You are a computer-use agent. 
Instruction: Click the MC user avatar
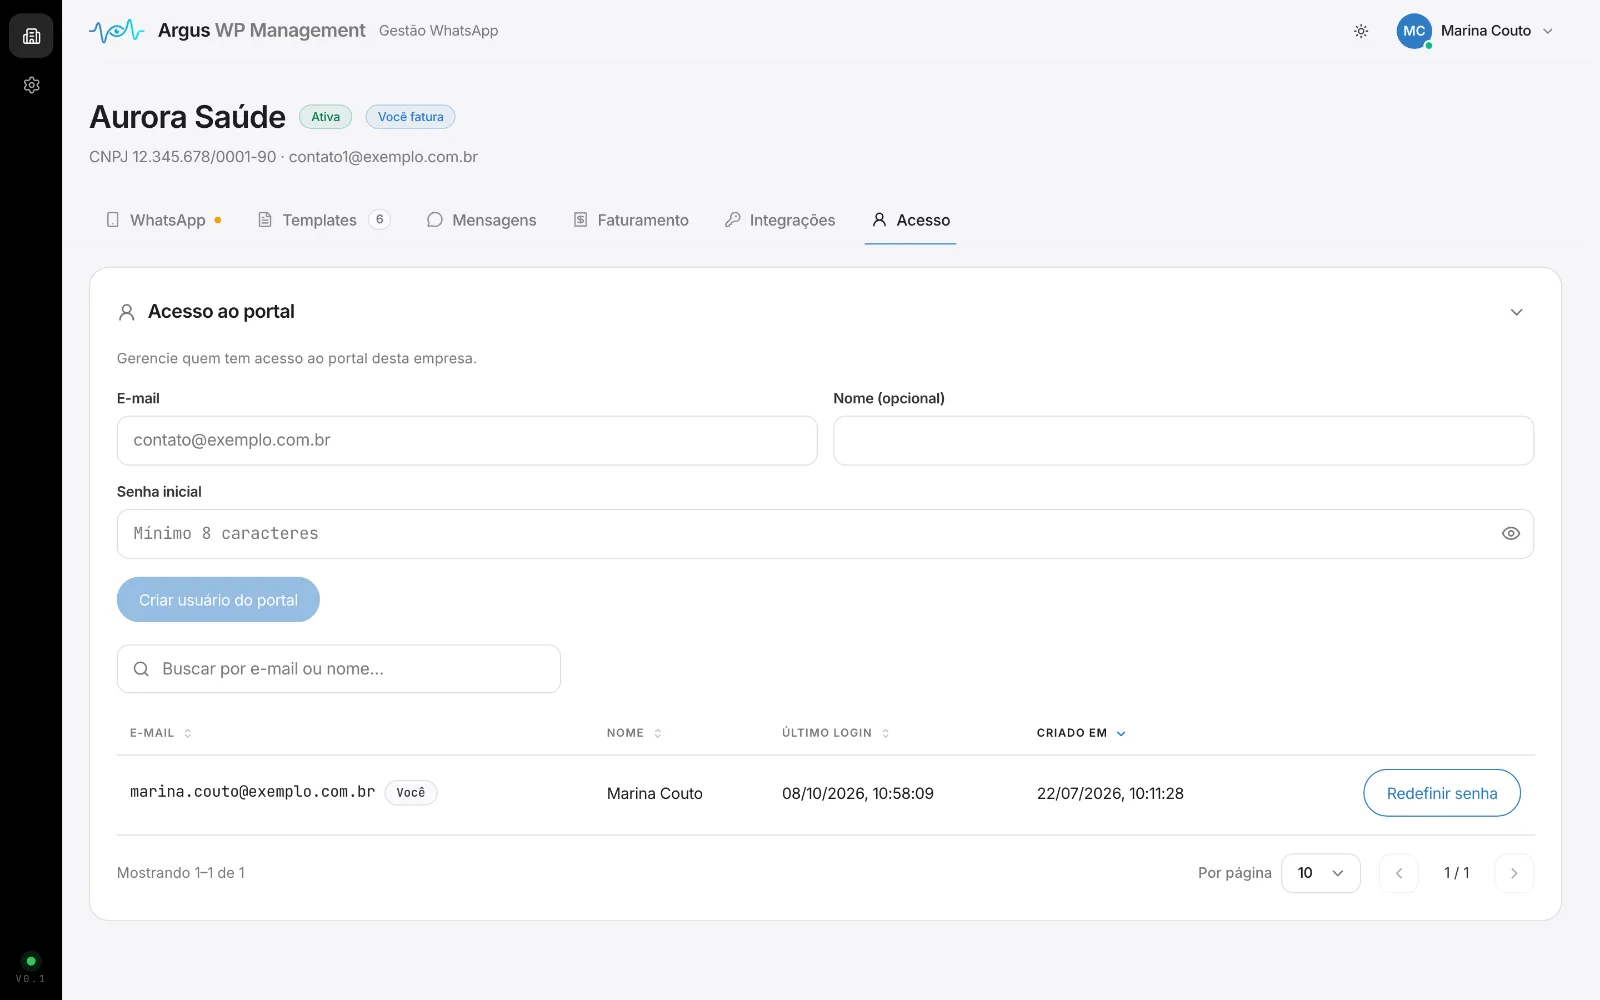pyautogui.click(x=1414, y=31)
